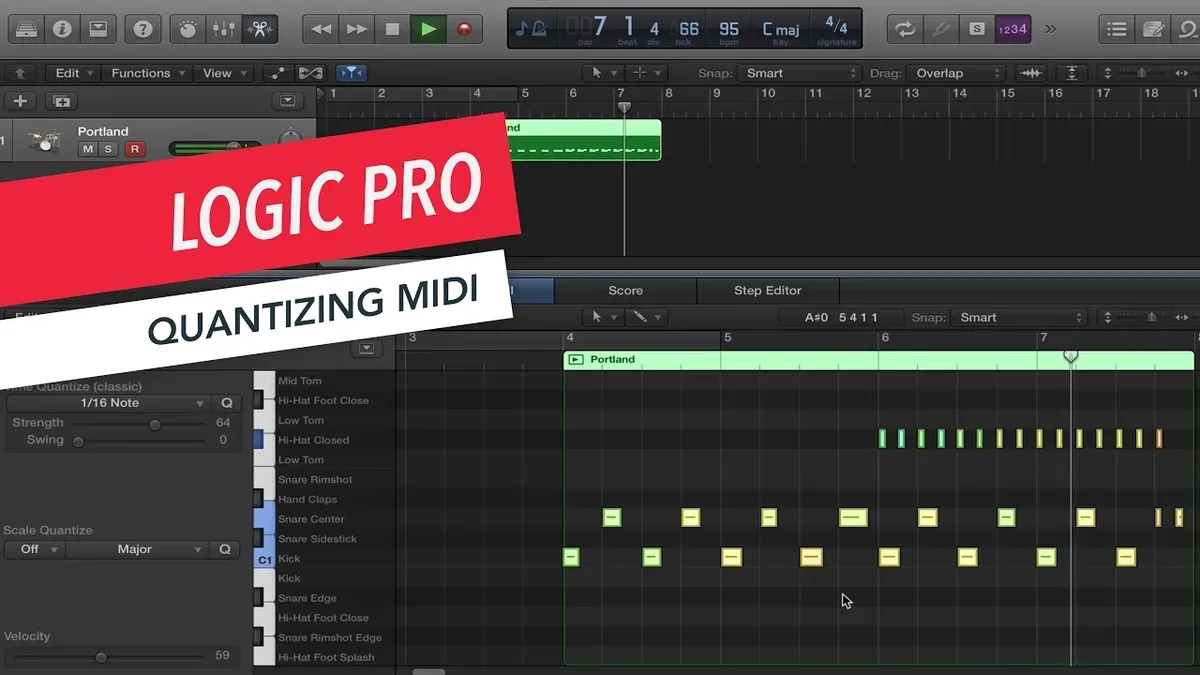This screenshot has height=675, width=1200.
Task: Toggle the Flex bow-tie button
Action: click(311, 73)
